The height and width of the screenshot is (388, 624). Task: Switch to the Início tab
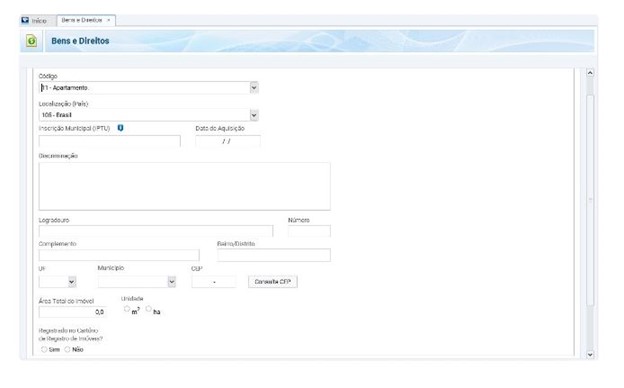(35, 20)
